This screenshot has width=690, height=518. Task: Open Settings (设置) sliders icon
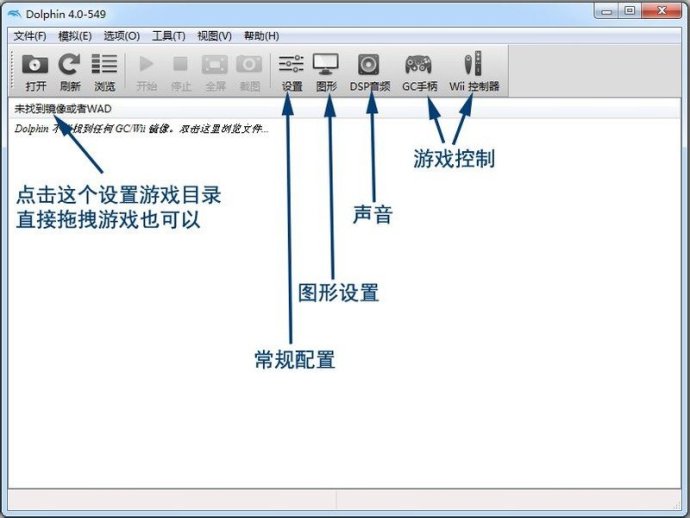(291, 64)
